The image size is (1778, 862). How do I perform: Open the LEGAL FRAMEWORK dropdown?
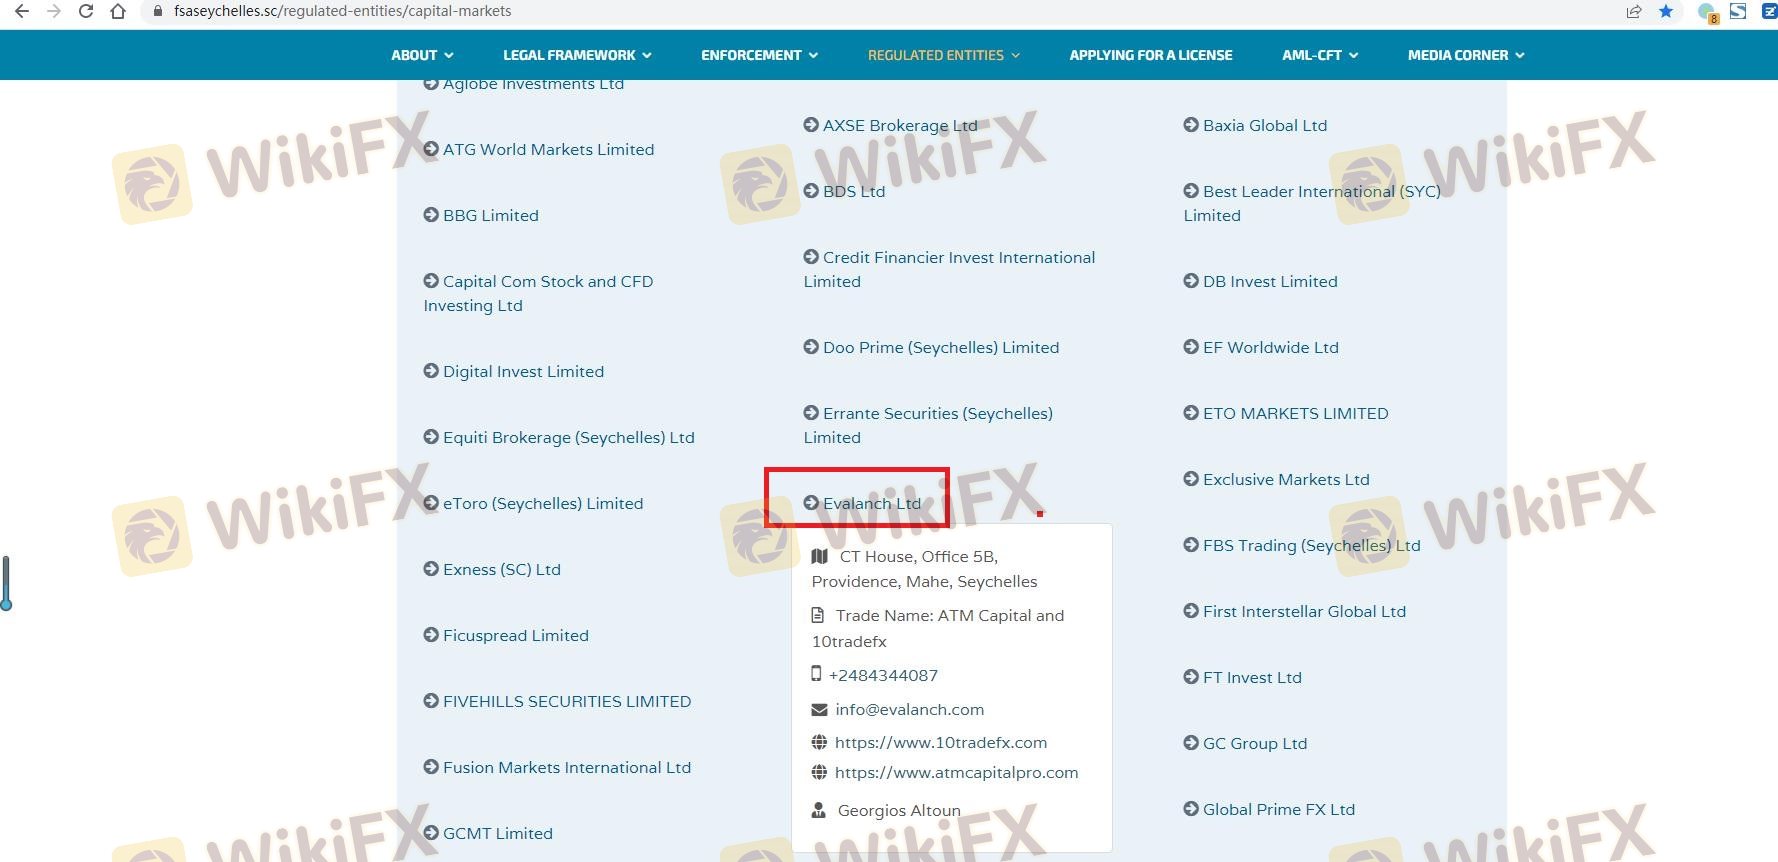577,55
